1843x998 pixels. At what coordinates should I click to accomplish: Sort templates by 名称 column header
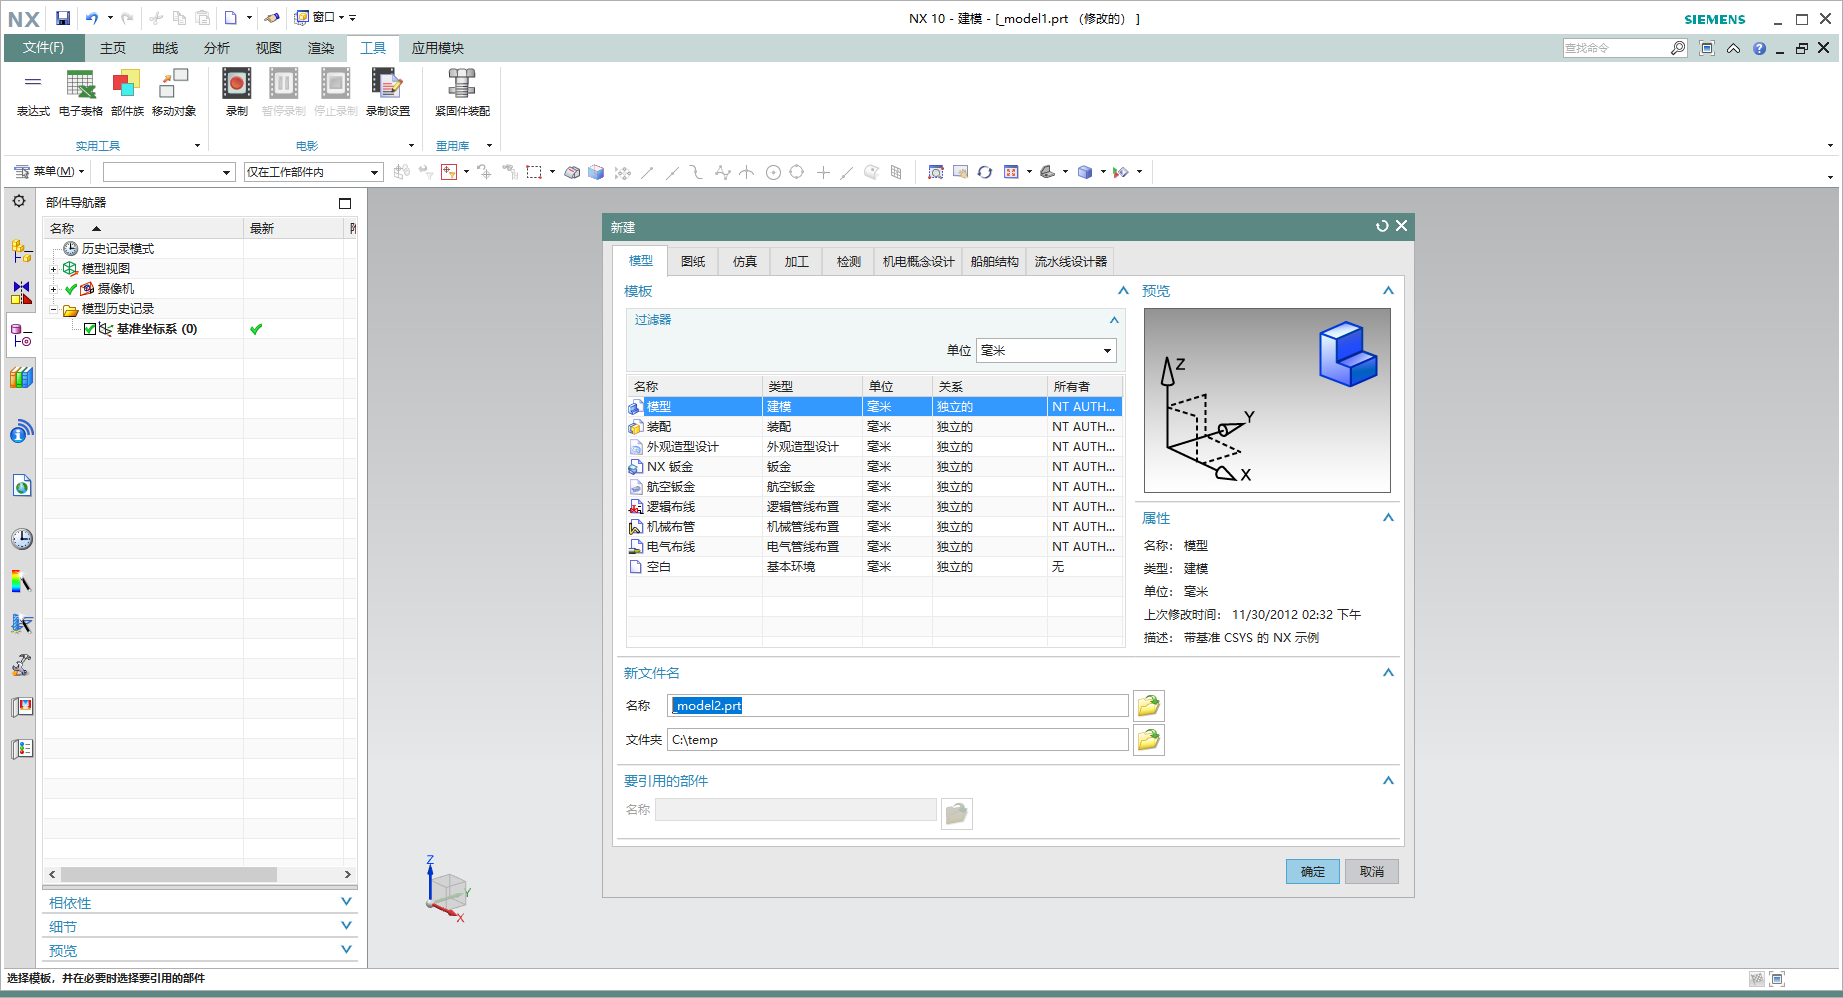[x=694, y=386]
